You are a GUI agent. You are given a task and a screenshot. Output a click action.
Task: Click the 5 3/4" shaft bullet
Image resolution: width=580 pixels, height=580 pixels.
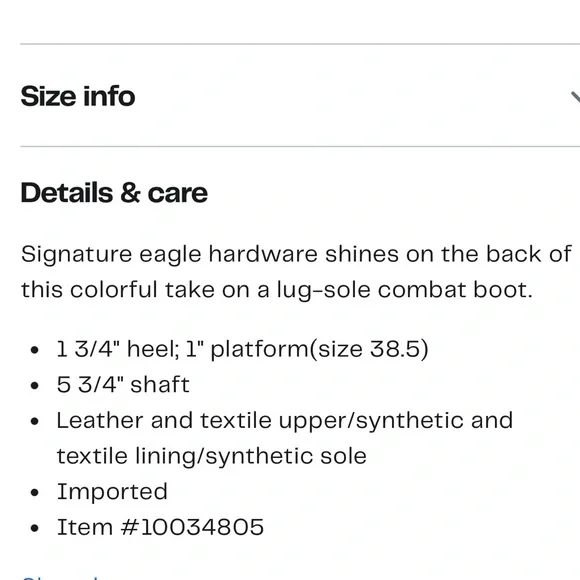(x=123, y=384)
